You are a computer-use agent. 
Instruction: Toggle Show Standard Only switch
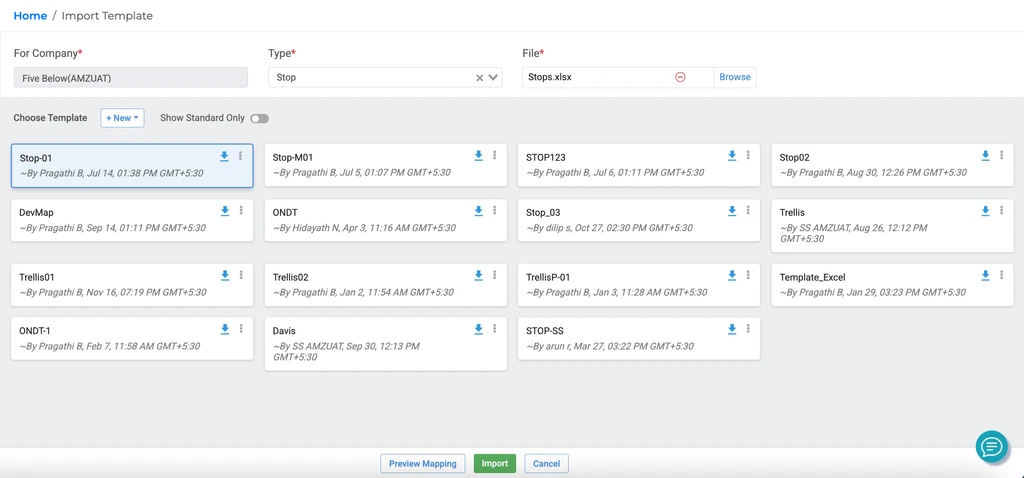pyautogui.click(x=259, y=118)
